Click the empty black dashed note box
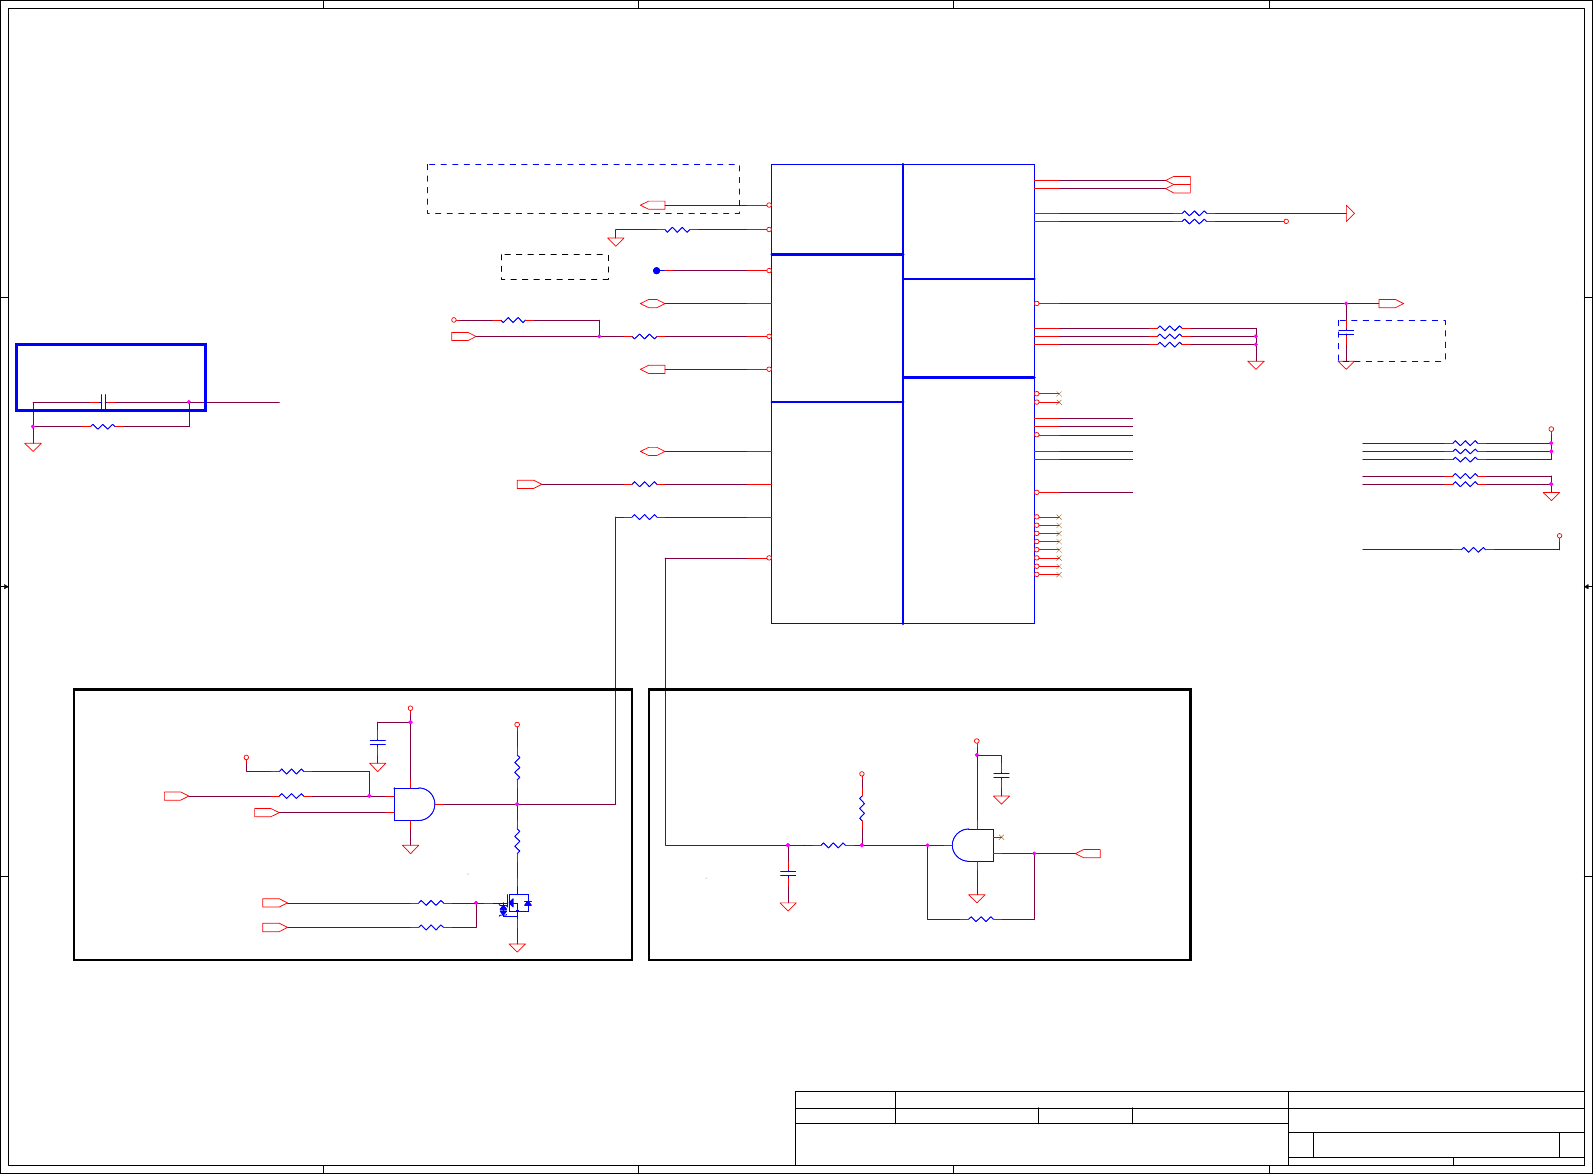This screenshot has height=1174, width=1593. (555, 266)
